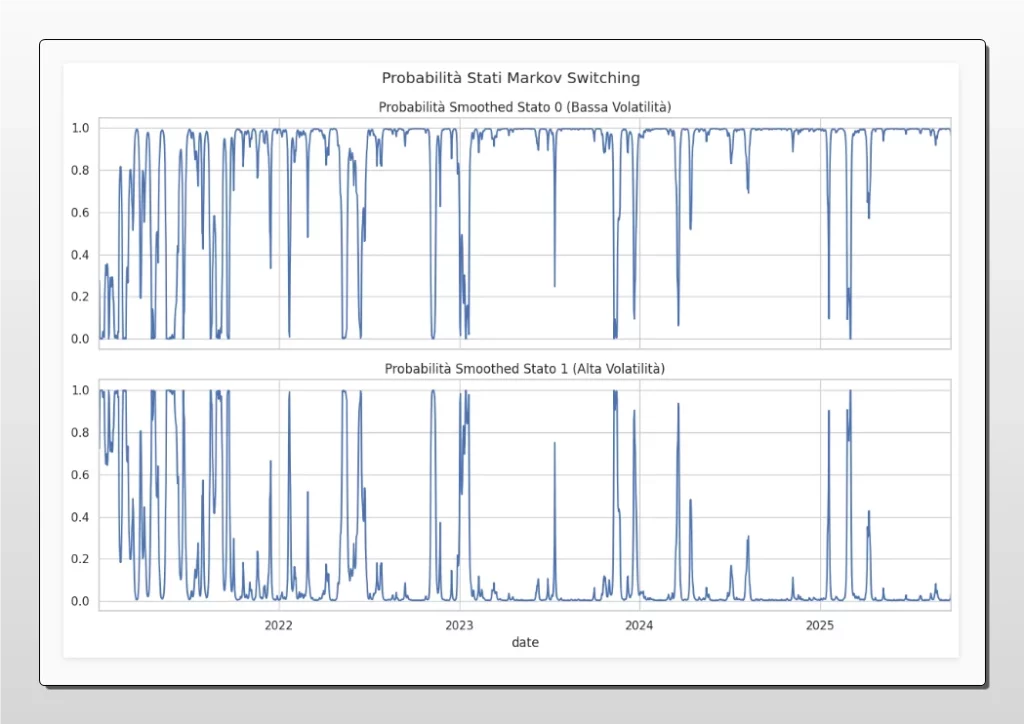Image resolution: width=1024 pixels, height=724 pixels.
Task: Select the 0.8 y-axis tick of bottom chart
Action: [80, 433]
